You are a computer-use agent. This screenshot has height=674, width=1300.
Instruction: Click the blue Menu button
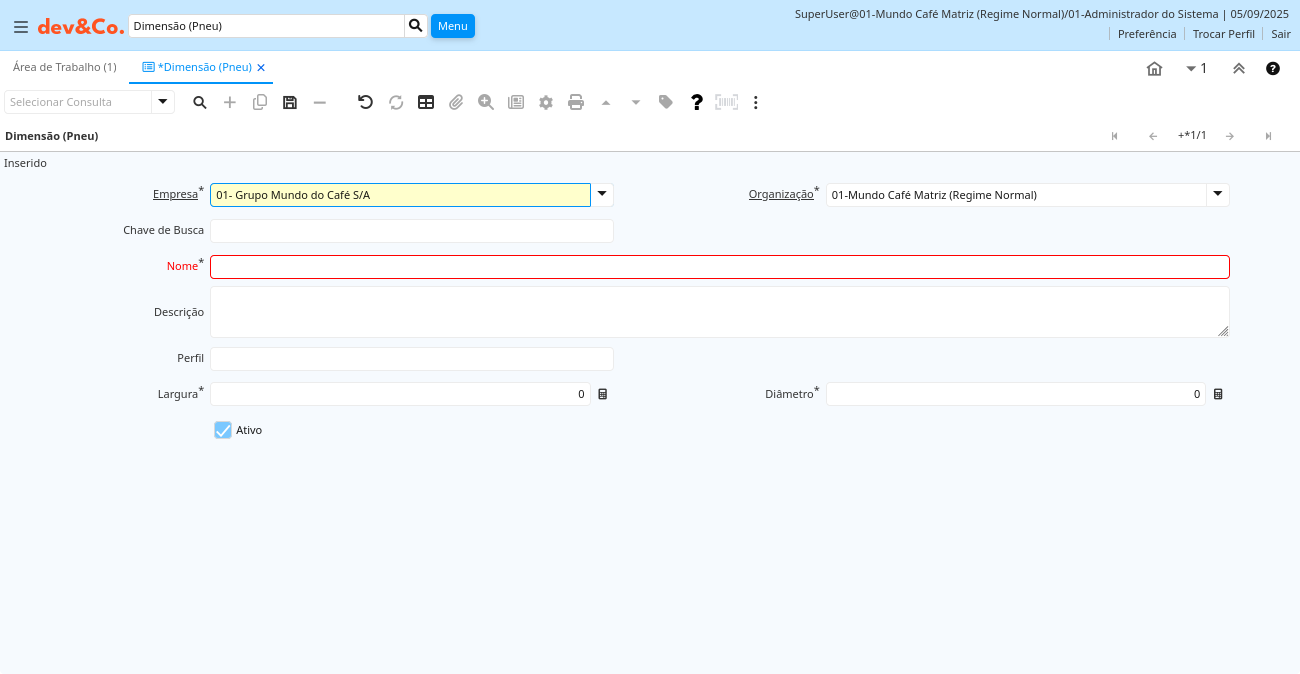[452, 26]
